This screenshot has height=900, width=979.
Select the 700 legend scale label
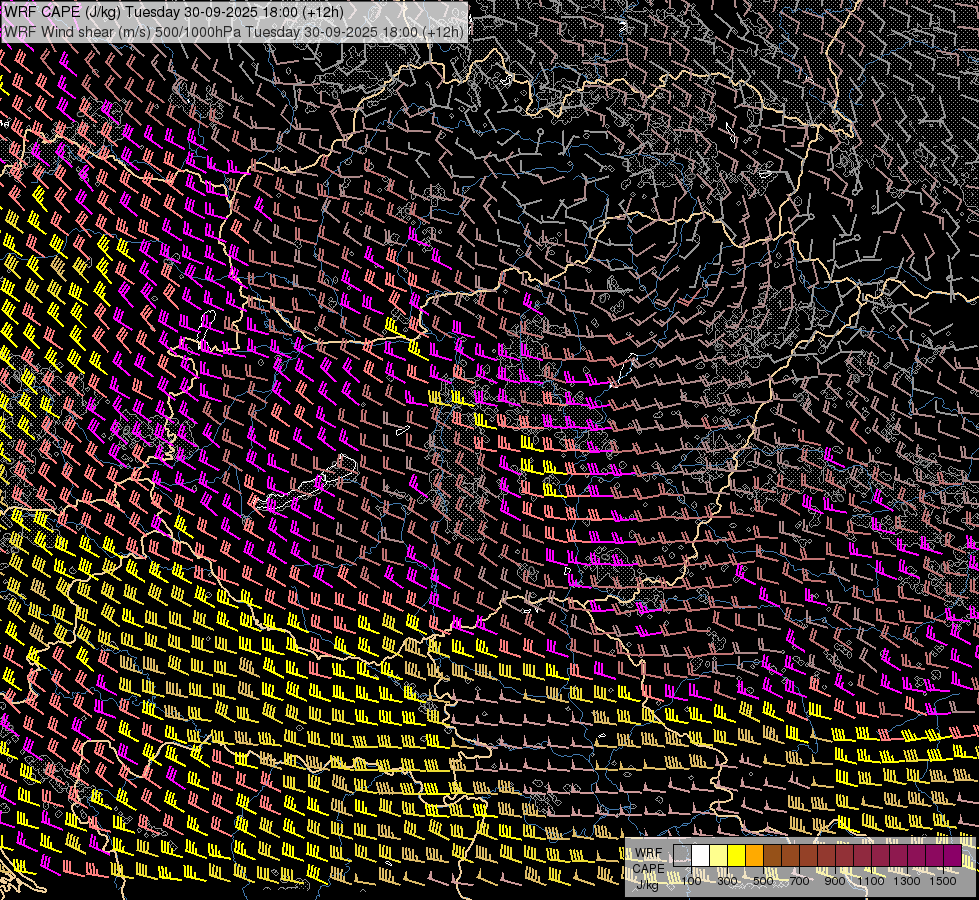[x=799, y=881]
